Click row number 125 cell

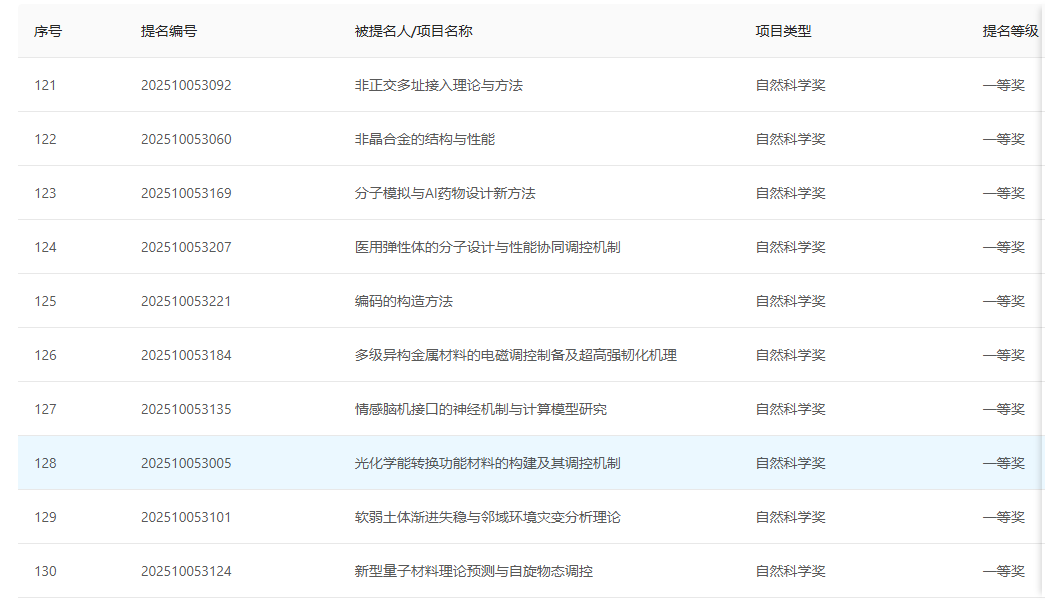[x=45, y=301]
